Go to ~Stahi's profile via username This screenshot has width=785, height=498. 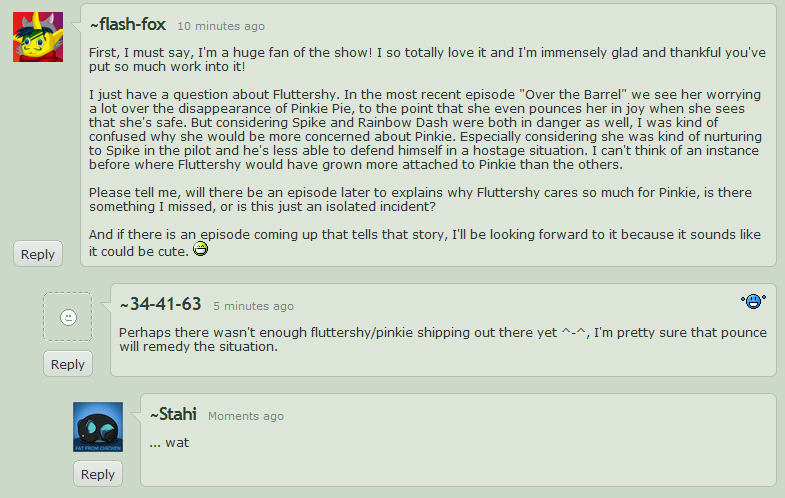pyautogui.click(x=172, y=414)
